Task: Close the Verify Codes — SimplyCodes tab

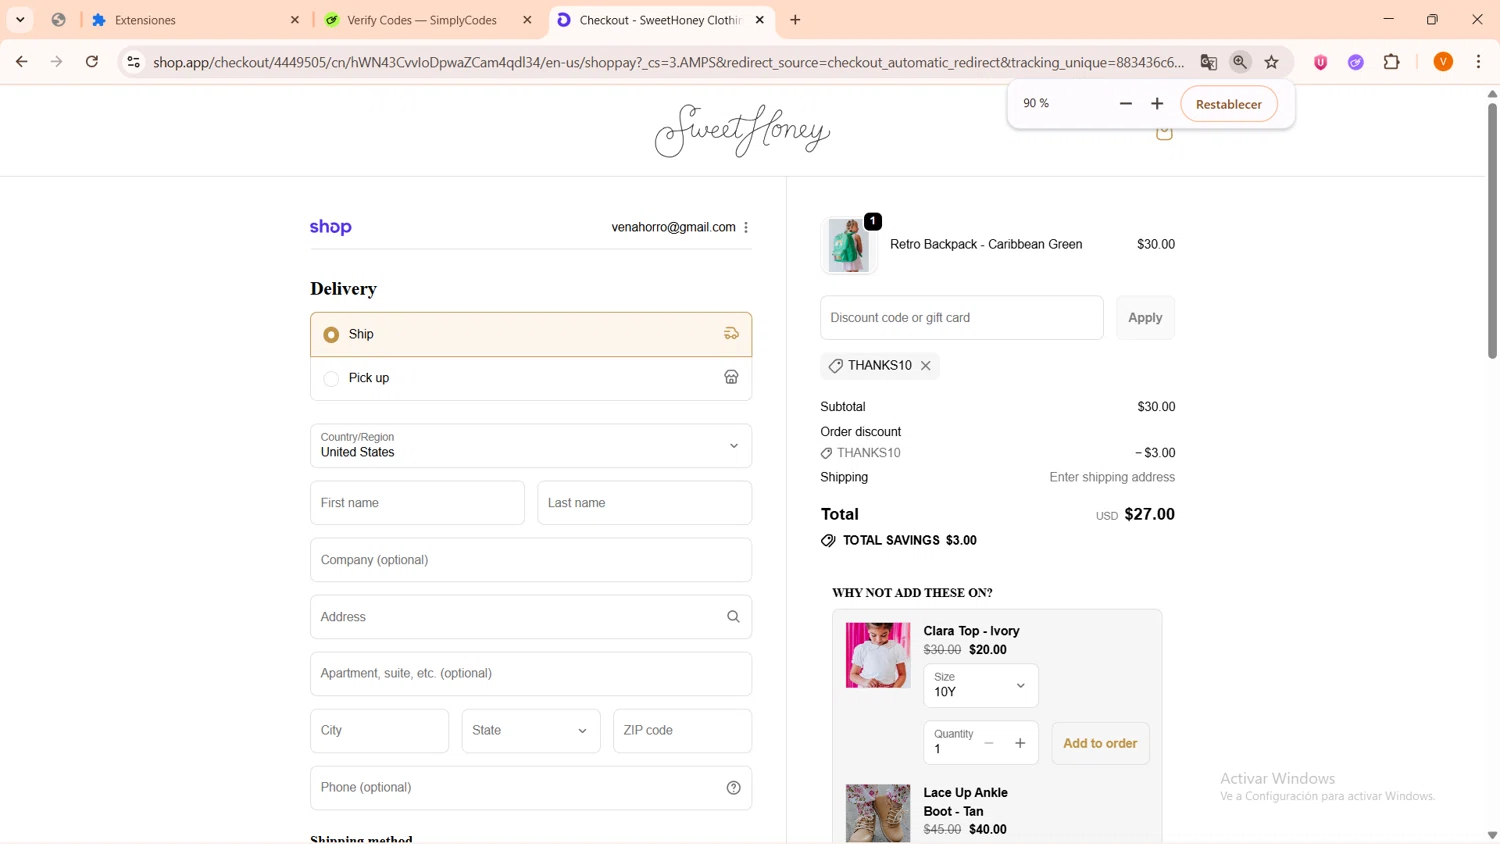Action: point(527,20)
